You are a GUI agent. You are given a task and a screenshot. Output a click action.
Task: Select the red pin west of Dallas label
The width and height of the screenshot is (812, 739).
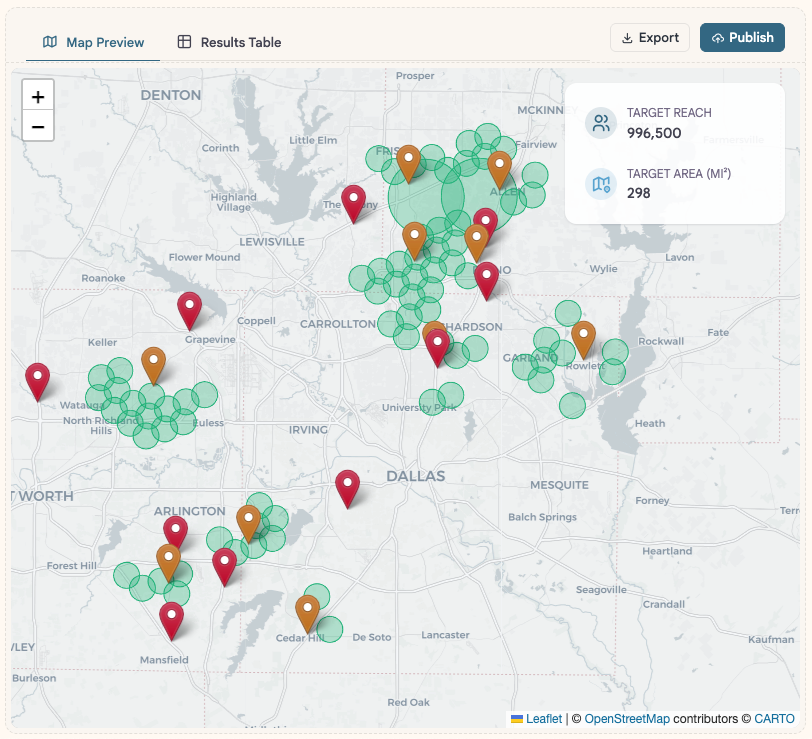pos(347,487)
